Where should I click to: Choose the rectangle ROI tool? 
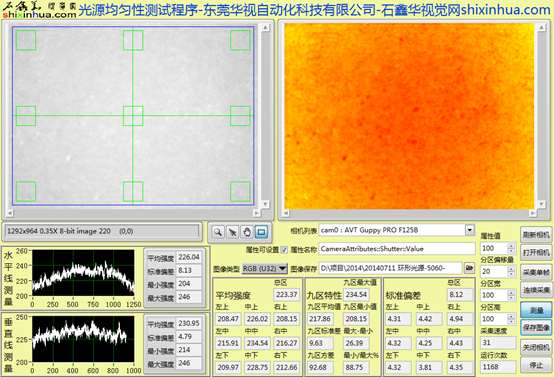(261, 232)
